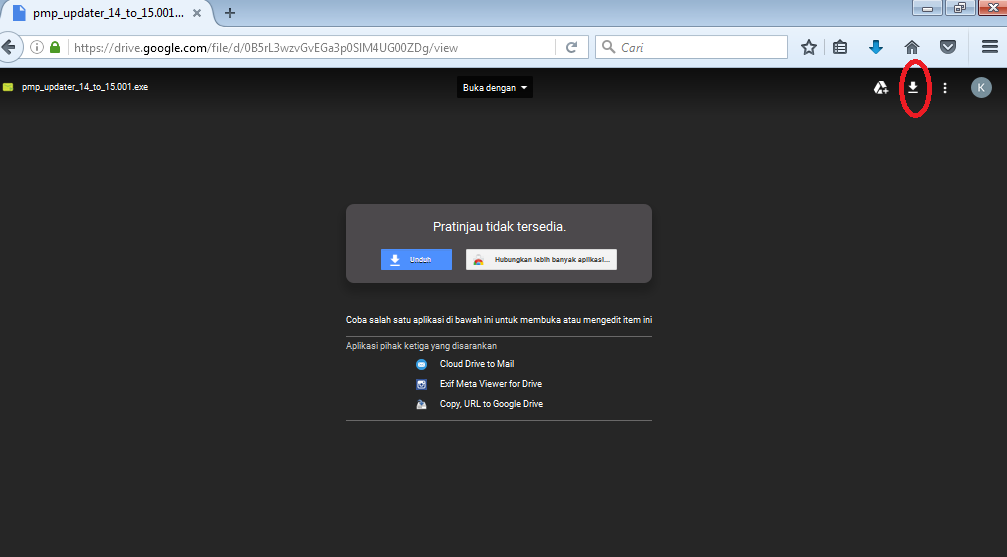Click the search magnifier icon
Viewport: 1007px width, 557px height.
point(608,47)
